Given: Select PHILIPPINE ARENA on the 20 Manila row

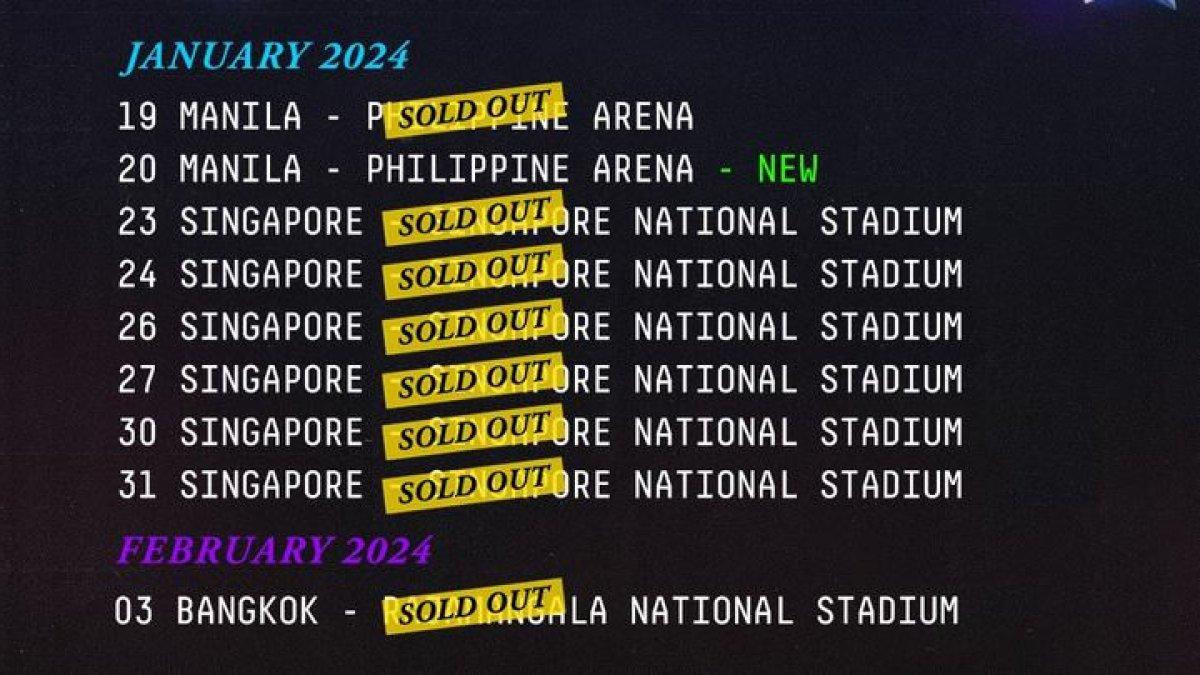Looking at the screenshot, I should 530,169.
